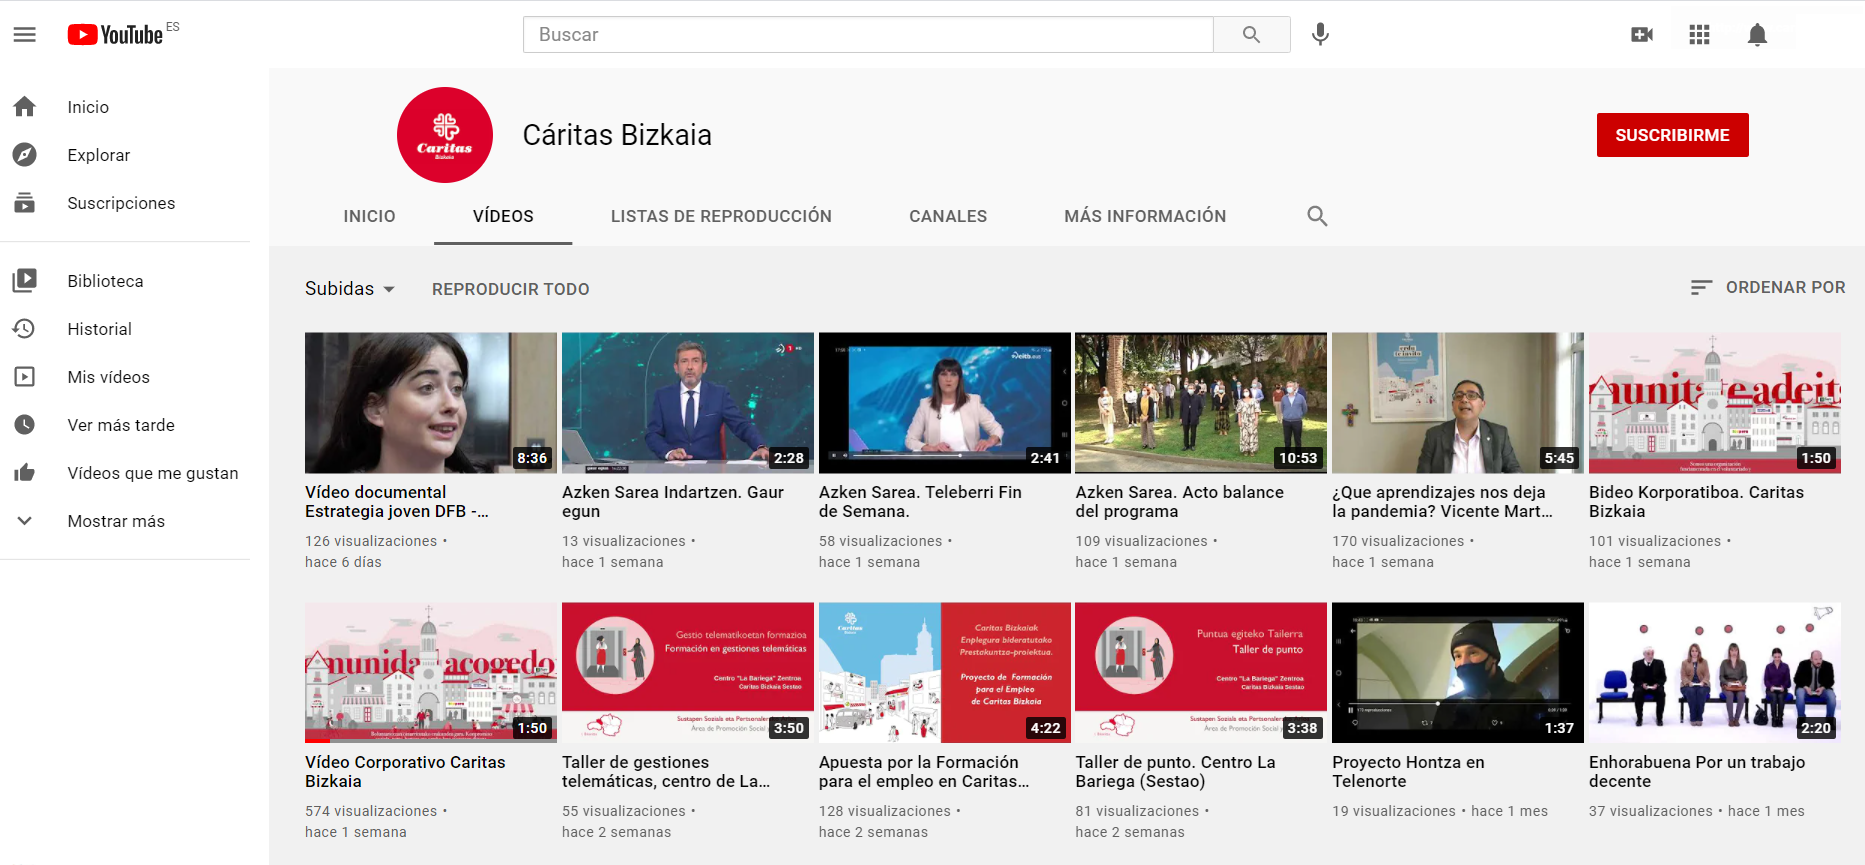The image size is (1865, 865).
Task: Click the Buscar search field
Action: (868, 35)
